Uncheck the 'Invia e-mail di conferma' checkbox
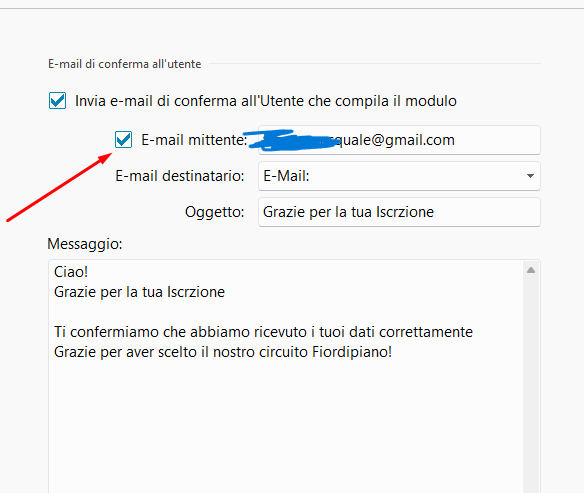This screenshot has height=493, width=584. (x=57, y=101)
